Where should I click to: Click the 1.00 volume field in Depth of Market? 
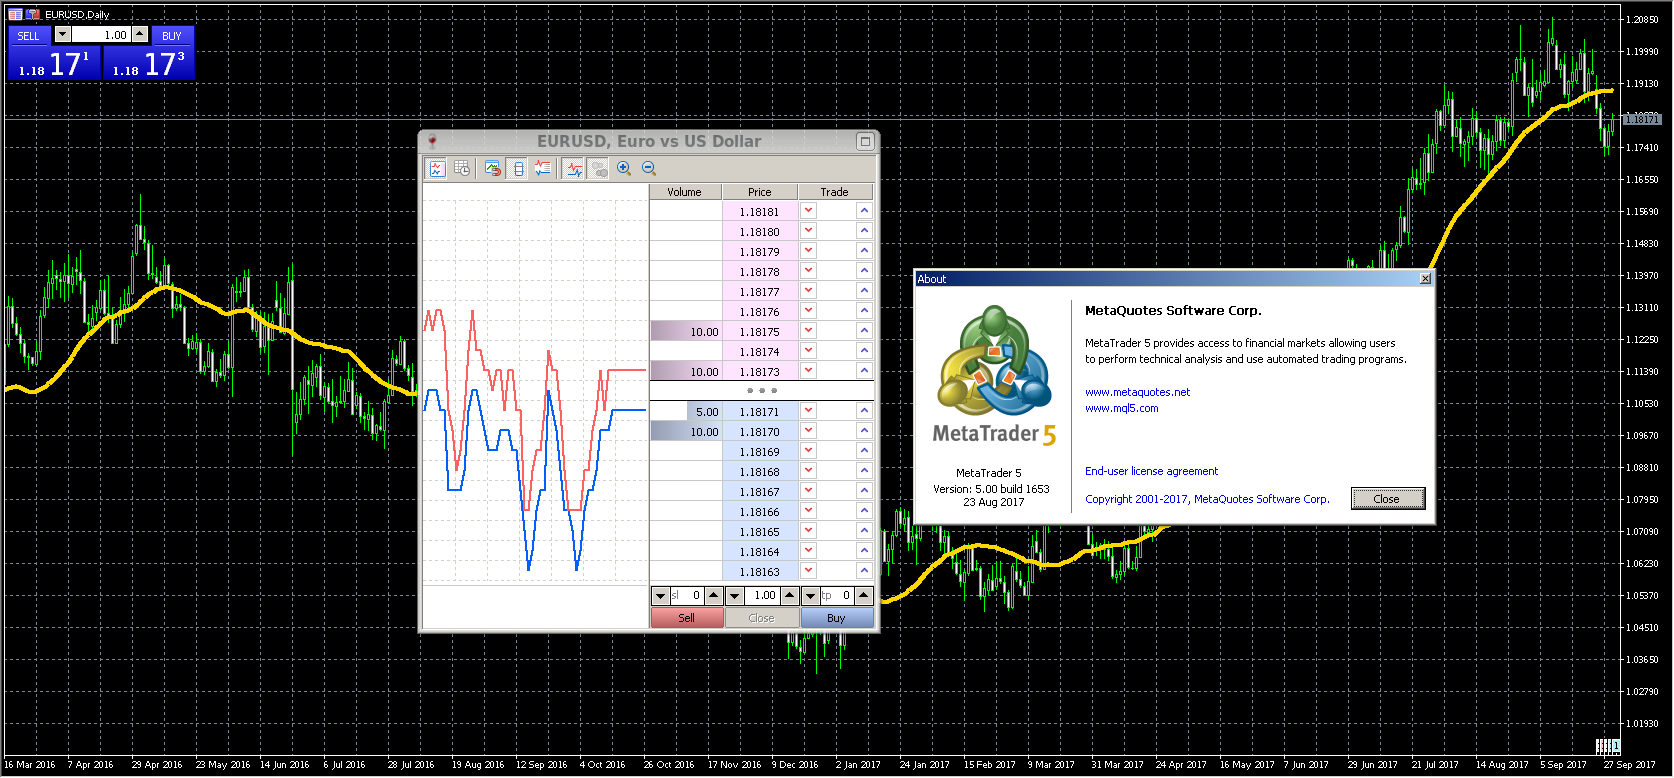tap(762, 596)
